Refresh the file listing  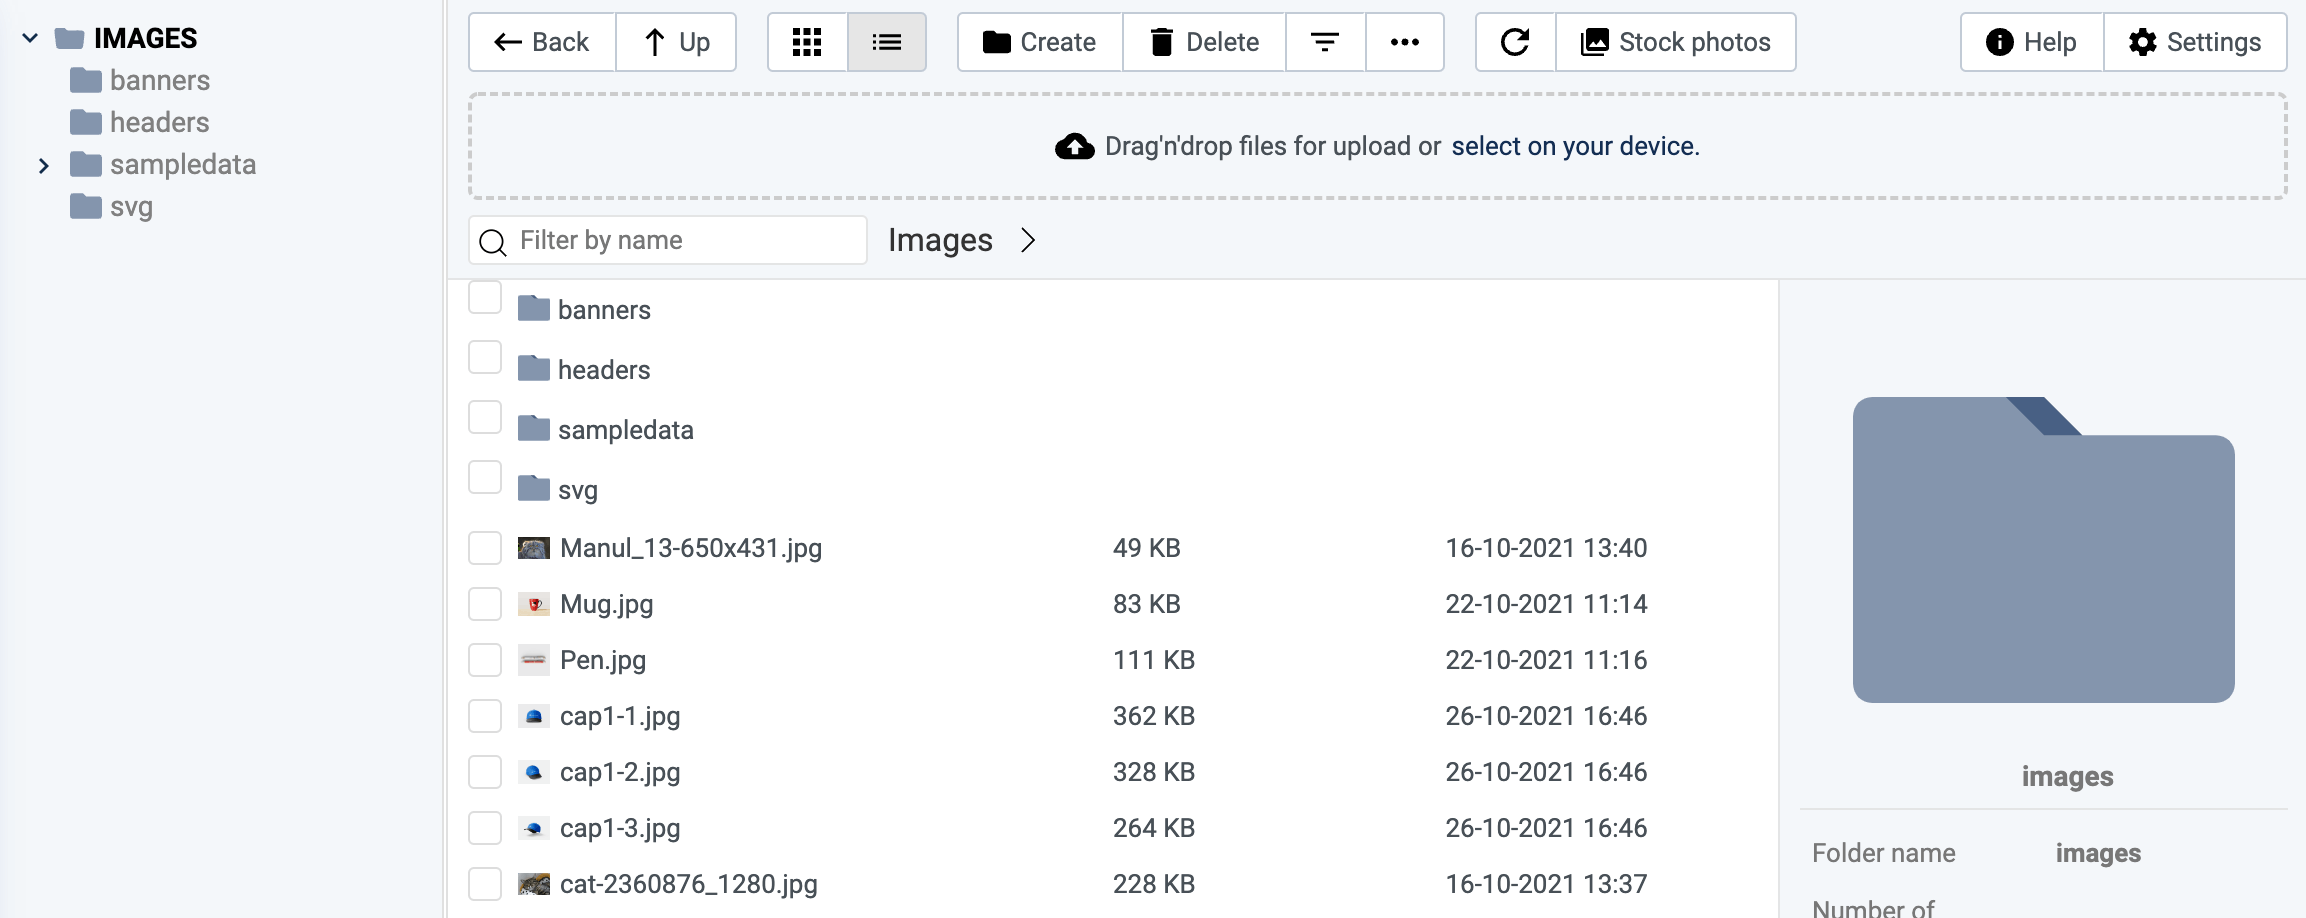pos(1514,42)
